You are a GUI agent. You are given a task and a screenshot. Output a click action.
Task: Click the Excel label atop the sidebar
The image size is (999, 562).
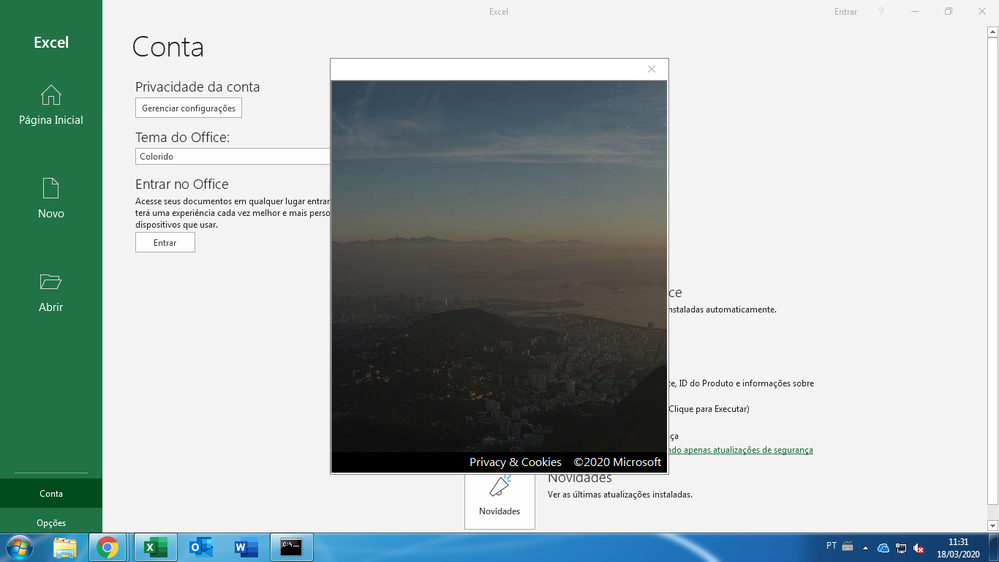click(x=51, y=42)
